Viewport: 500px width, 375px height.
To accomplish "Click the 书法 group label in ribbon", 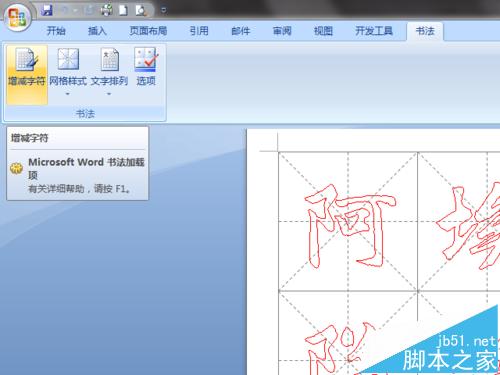I will coord(85,114).
